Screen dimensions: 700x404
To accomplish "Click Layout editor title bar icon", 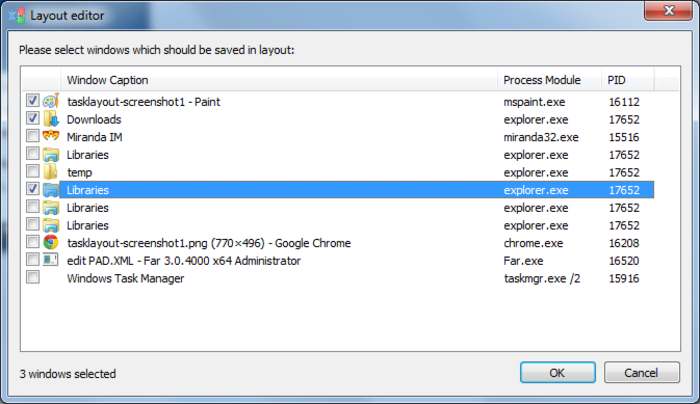I will (17, 16).
